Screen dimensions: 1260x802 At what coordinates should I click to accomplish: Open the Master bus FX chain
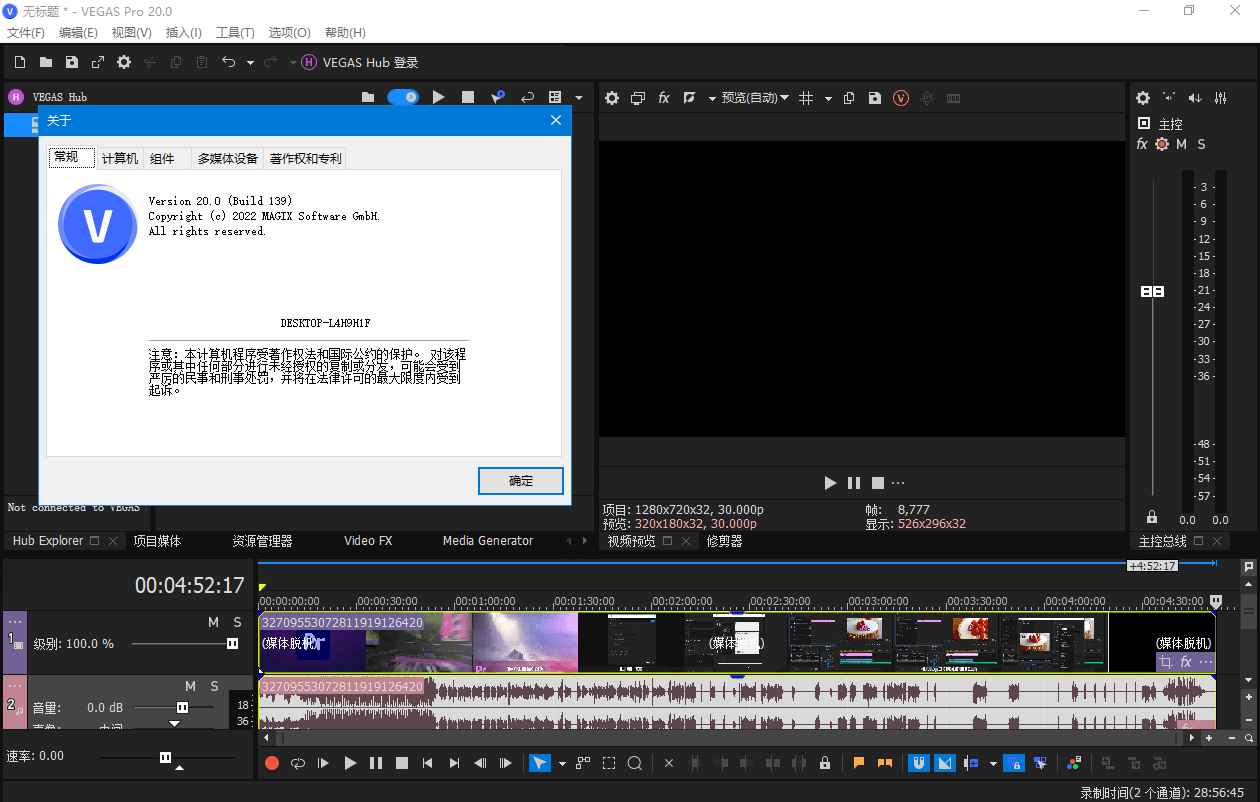(x=1142, y=144)
